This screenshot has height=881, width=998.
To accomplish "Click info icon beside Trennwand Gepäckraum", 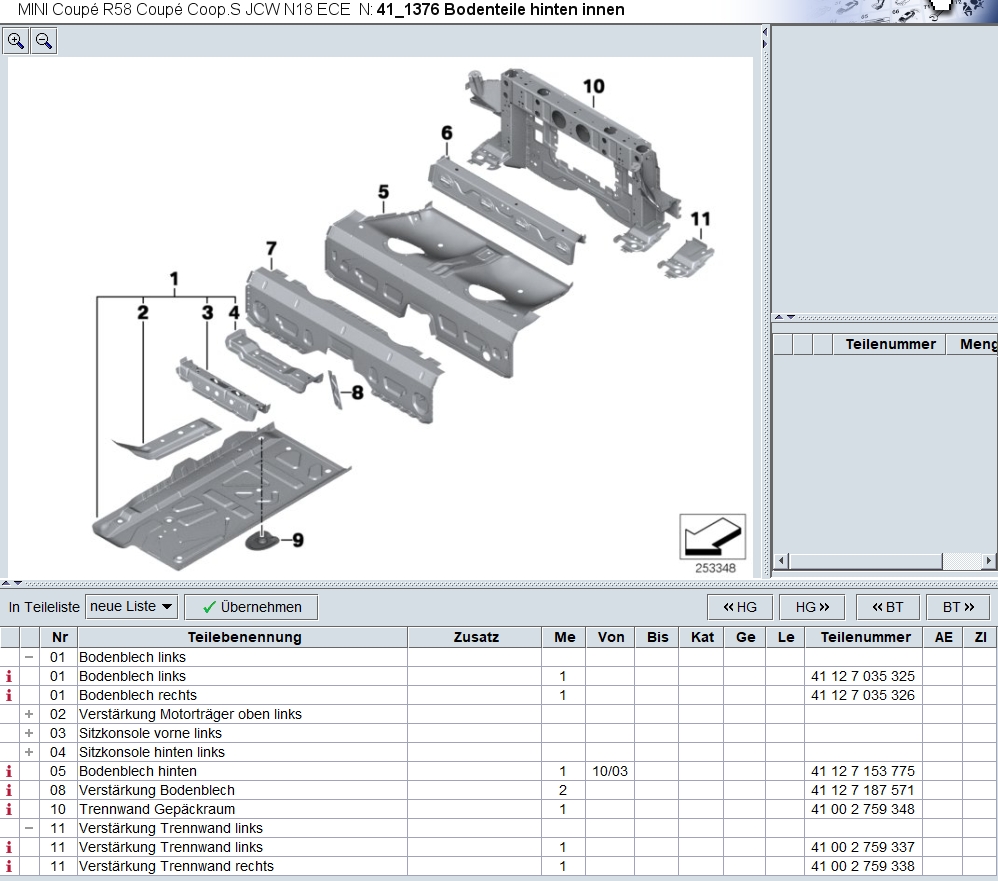I will coord(9,809).
